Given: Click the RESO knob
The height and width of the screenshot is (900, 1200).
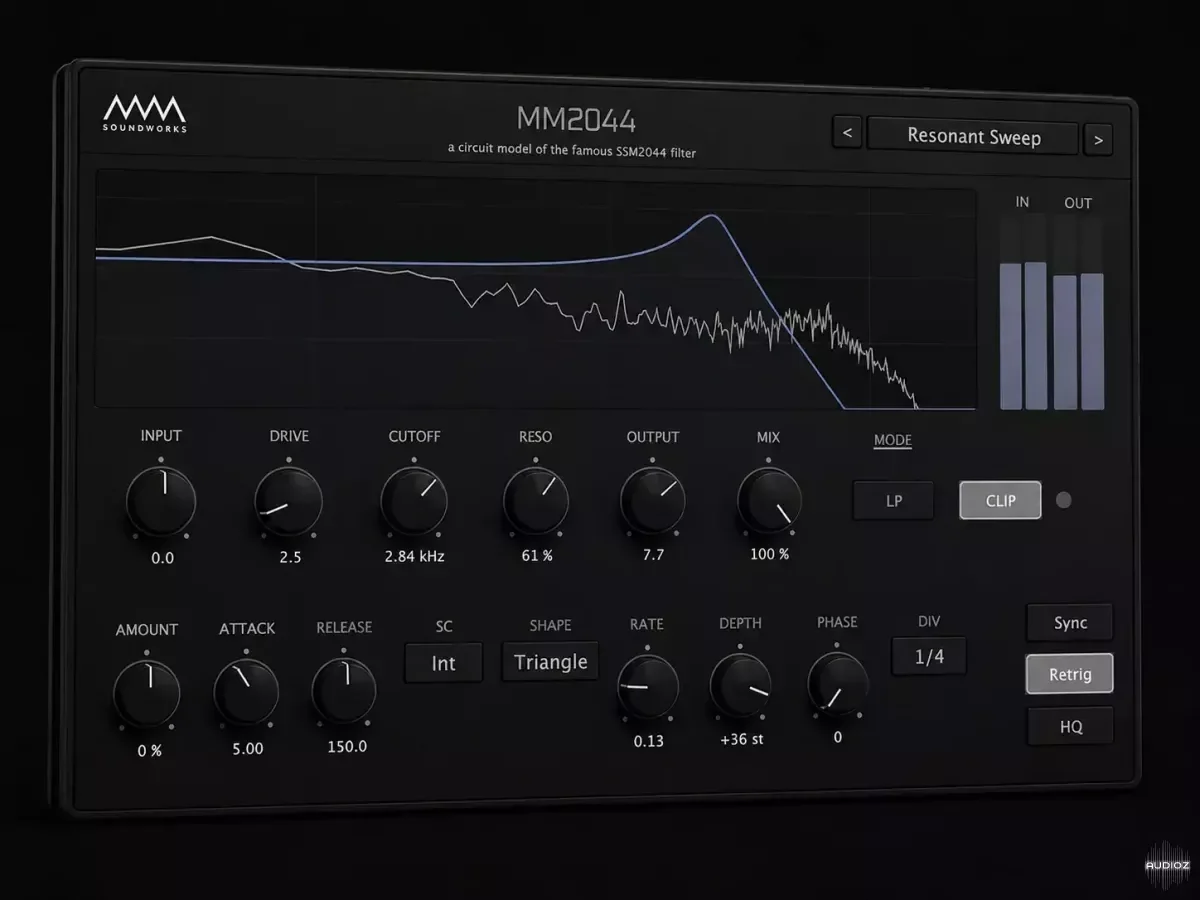Looking at the screenshot, I should pyautogui.click(x=536, y=500).
